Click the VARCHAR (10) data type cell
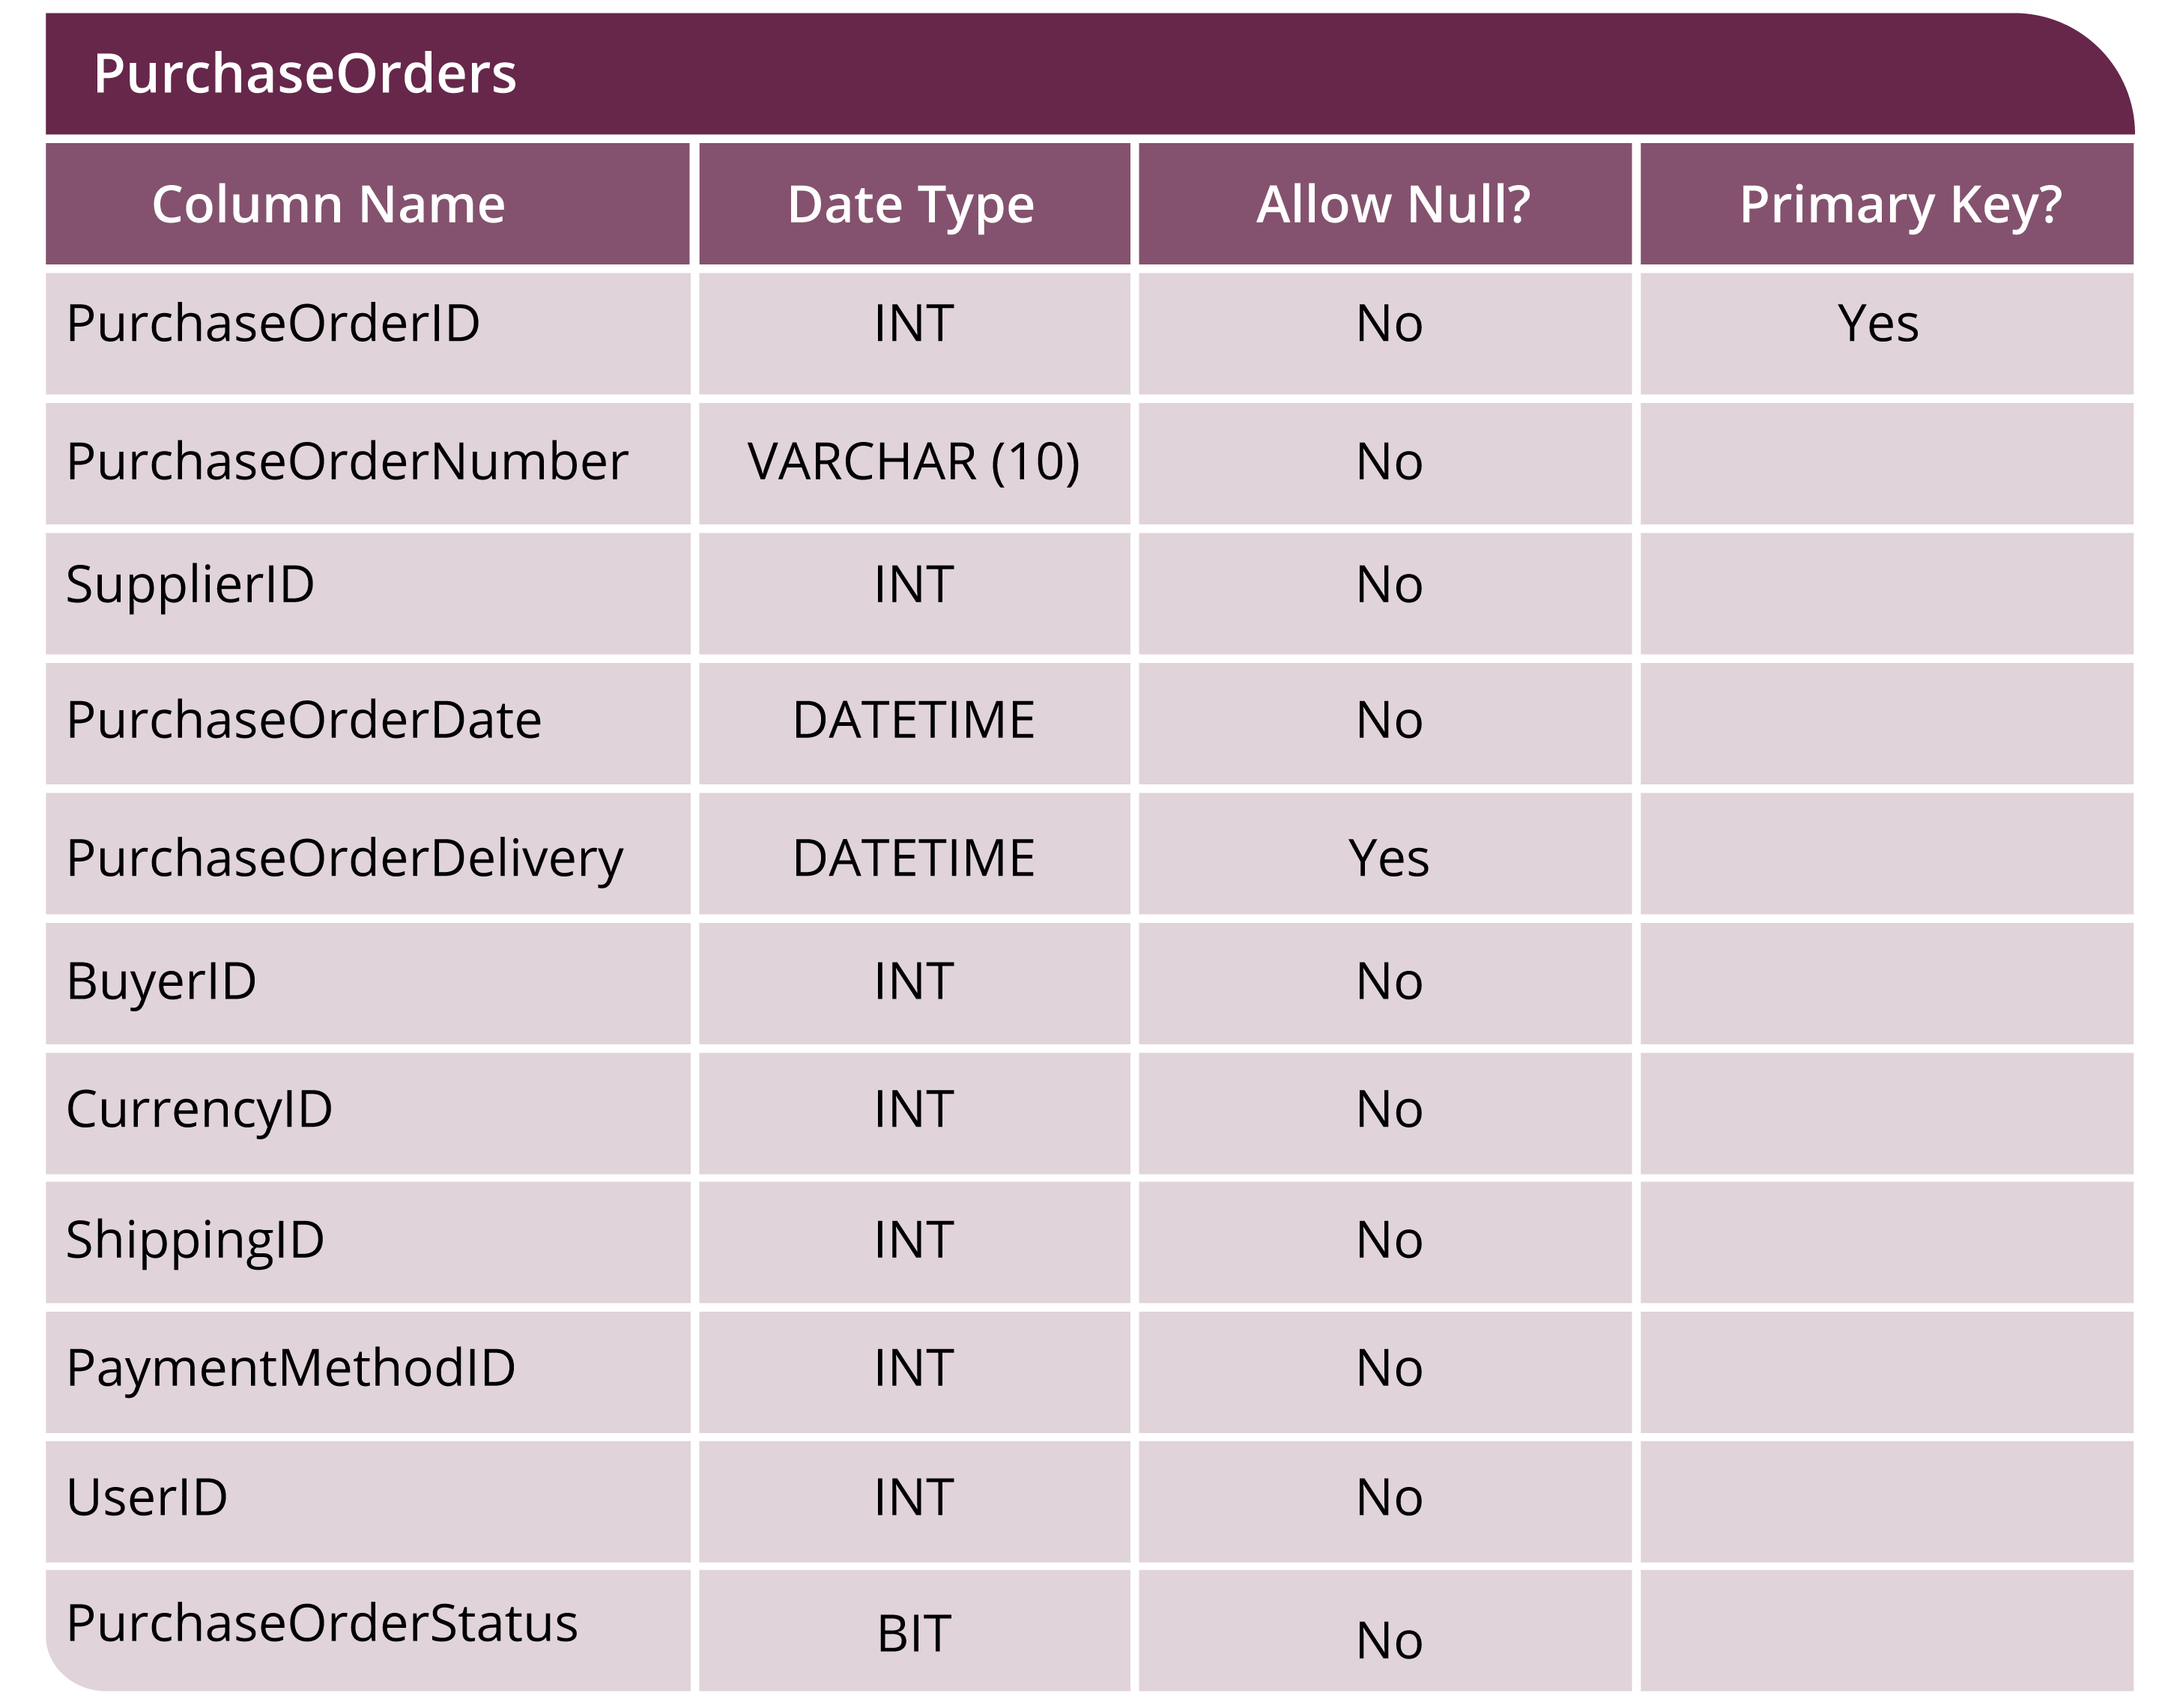2165x1708 pixels. coord(914,464)
